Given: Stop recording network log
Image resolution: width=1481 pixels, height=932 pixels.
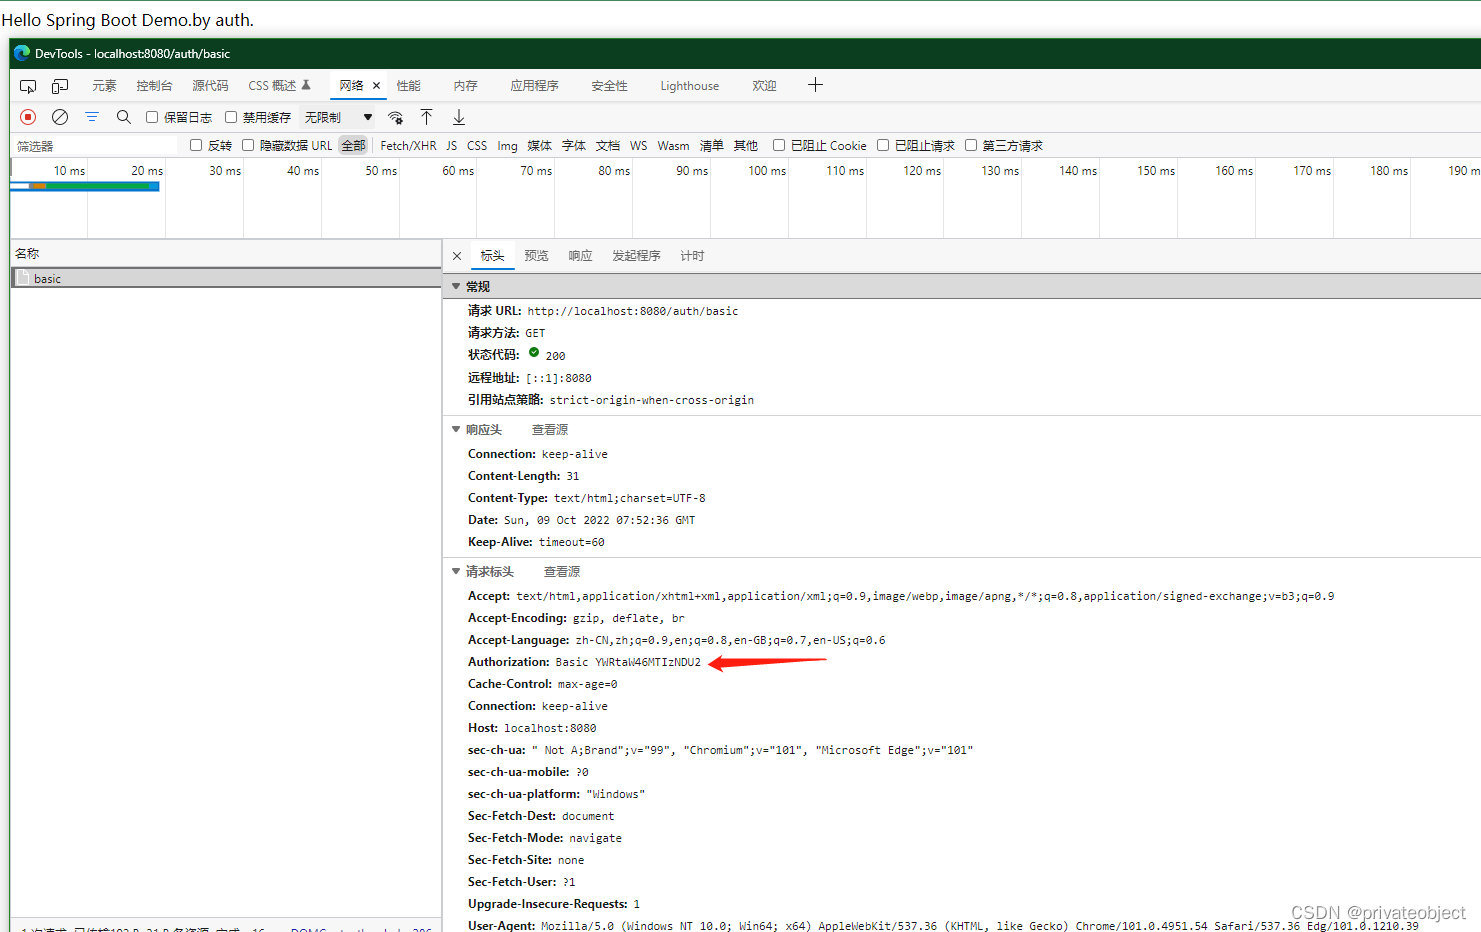Looking at the screenshot, I should 28,117.
